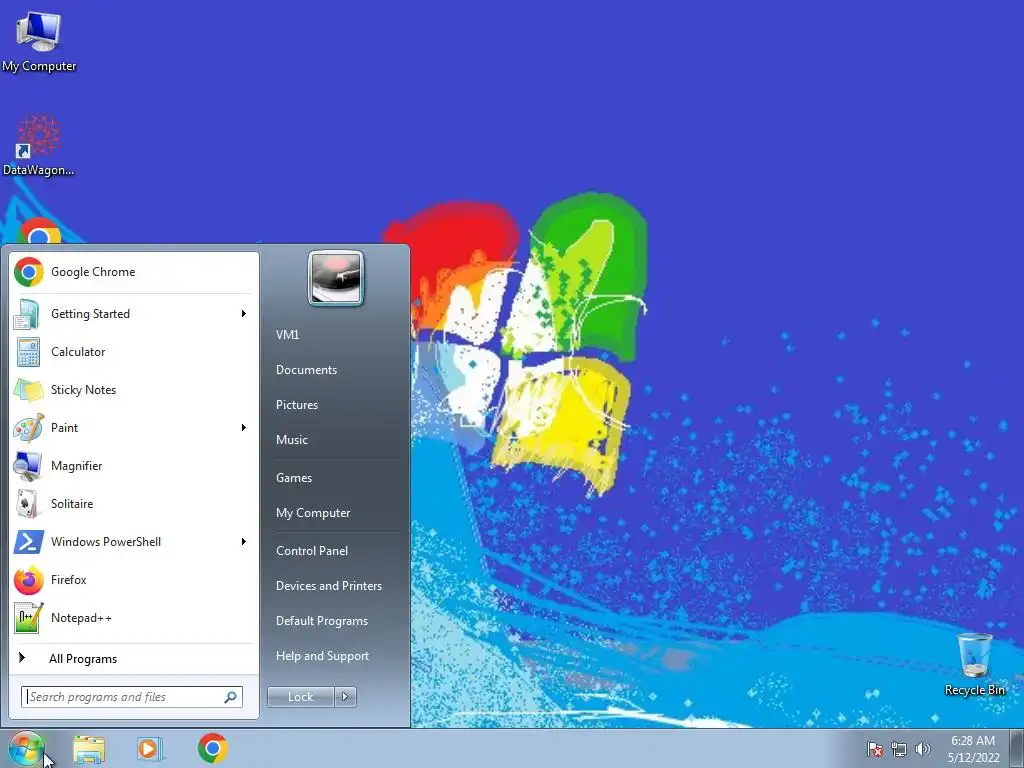The width and height of the screenshot is (1024, 768).
Task: Select the Recycle Bin desktop icon
Action: tap(974, 664)
